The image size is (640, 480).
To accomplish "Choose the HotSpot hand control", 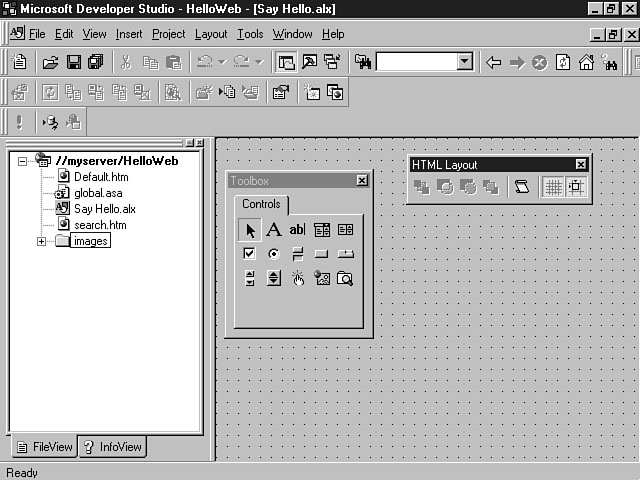I will click(x=297, y=279).
